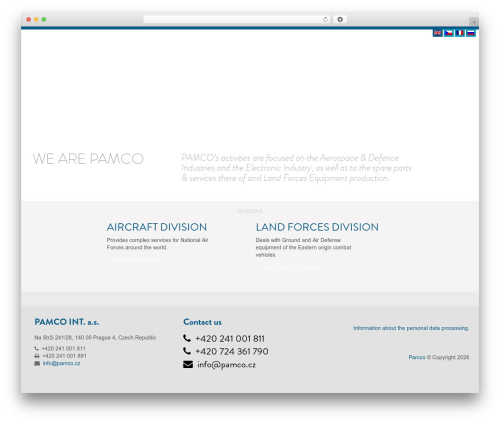Click the small phone icon in address block

[x=37, y=349]
